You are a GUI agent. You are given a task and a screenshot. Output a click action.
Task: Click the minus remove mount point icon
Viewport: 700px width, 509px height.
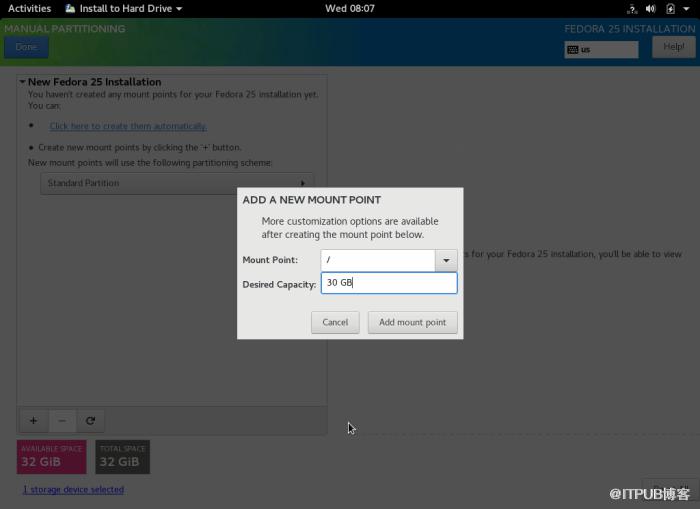pyautogui.click(x=62, y=421)
